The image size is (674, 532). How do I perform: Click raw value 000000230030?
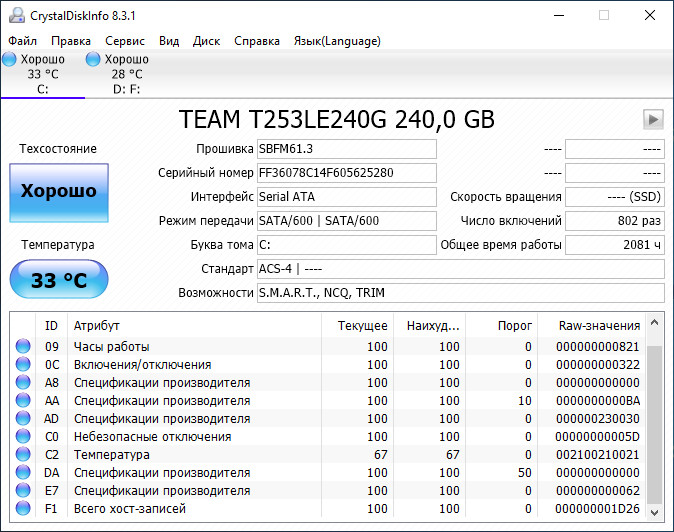pyautogui.click(x=597, y=419)
